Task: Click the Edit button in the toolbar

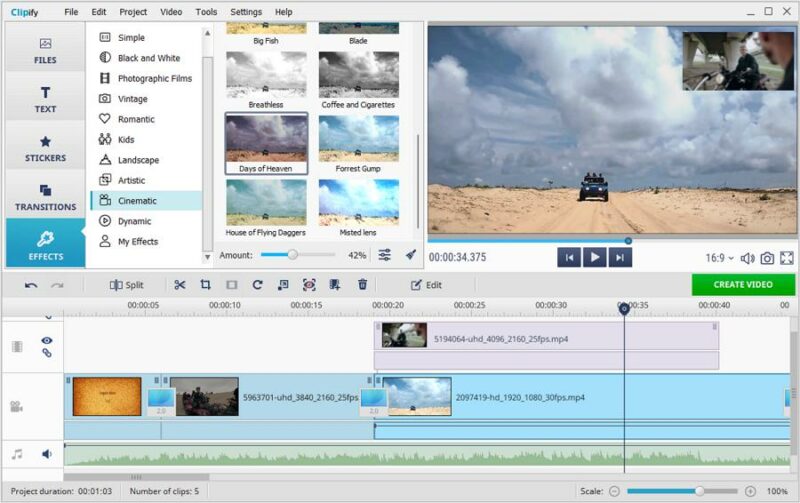Action: coord(427,285)
